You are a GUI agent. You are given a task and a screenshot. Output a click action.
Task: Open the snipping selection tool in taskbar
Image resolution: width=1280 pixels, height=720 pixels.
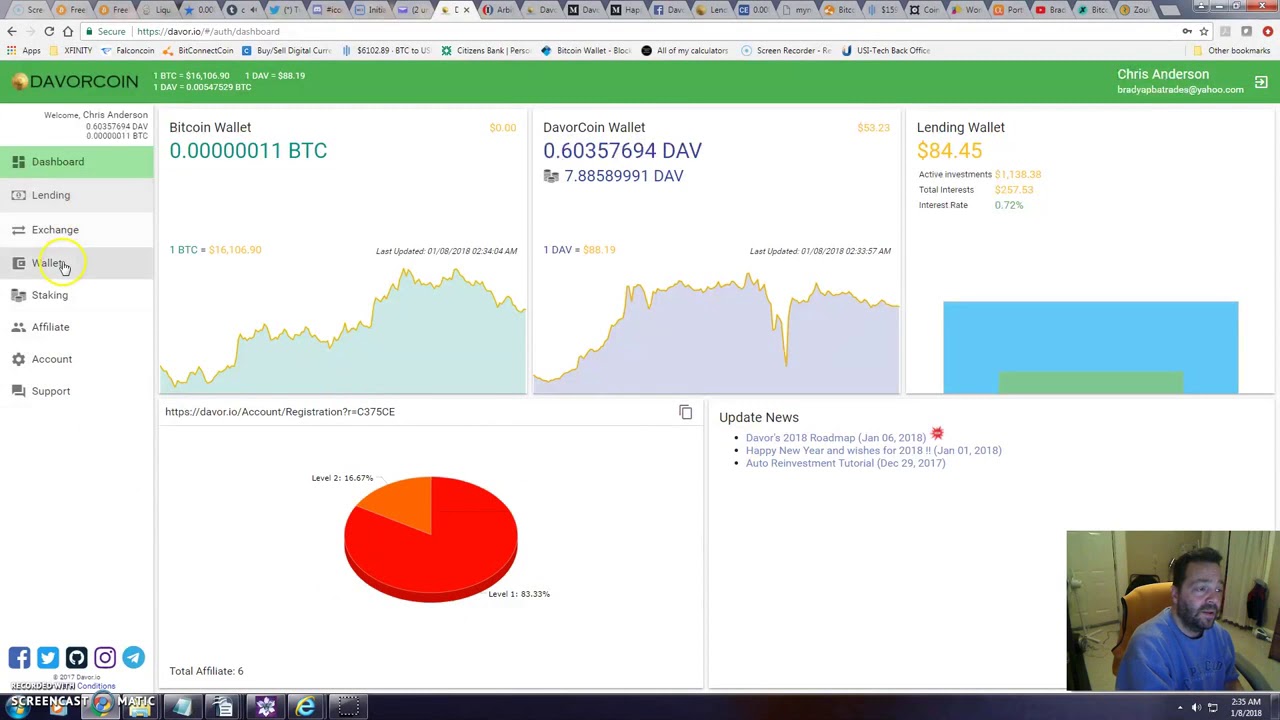coord(347,708)
